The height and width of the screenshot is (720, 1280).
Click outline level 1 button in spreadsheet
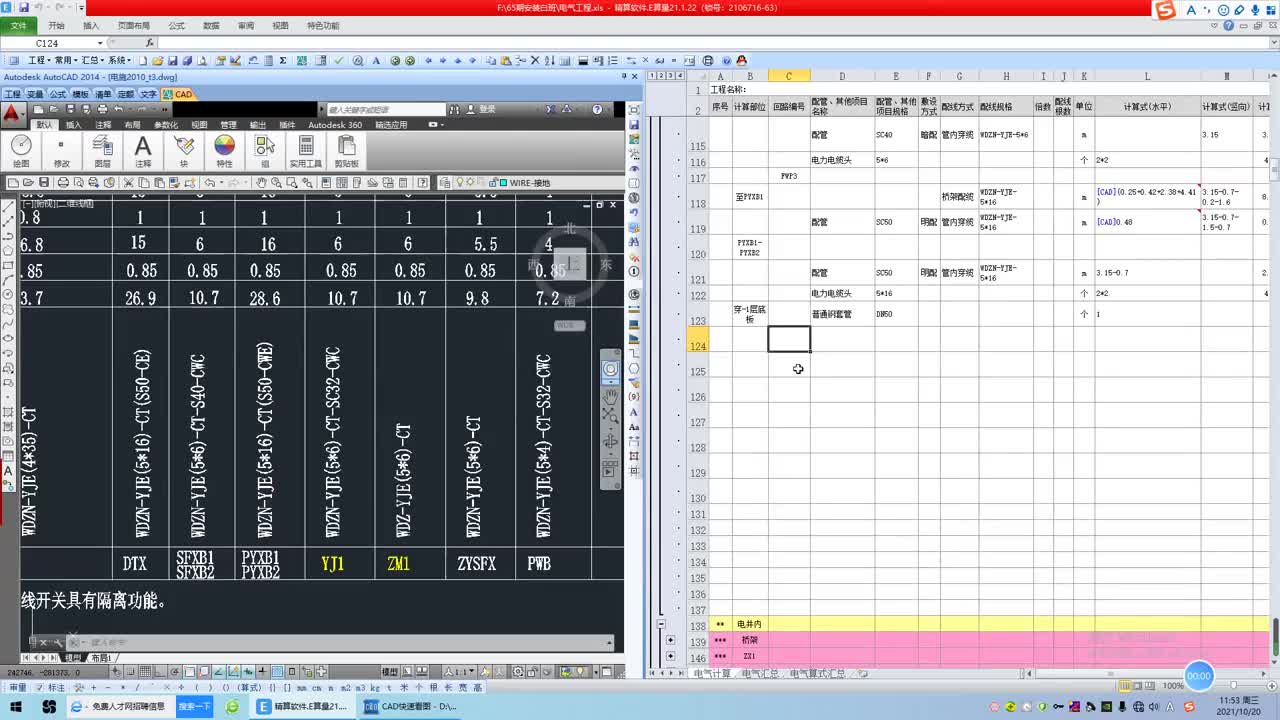pos(651,76)
